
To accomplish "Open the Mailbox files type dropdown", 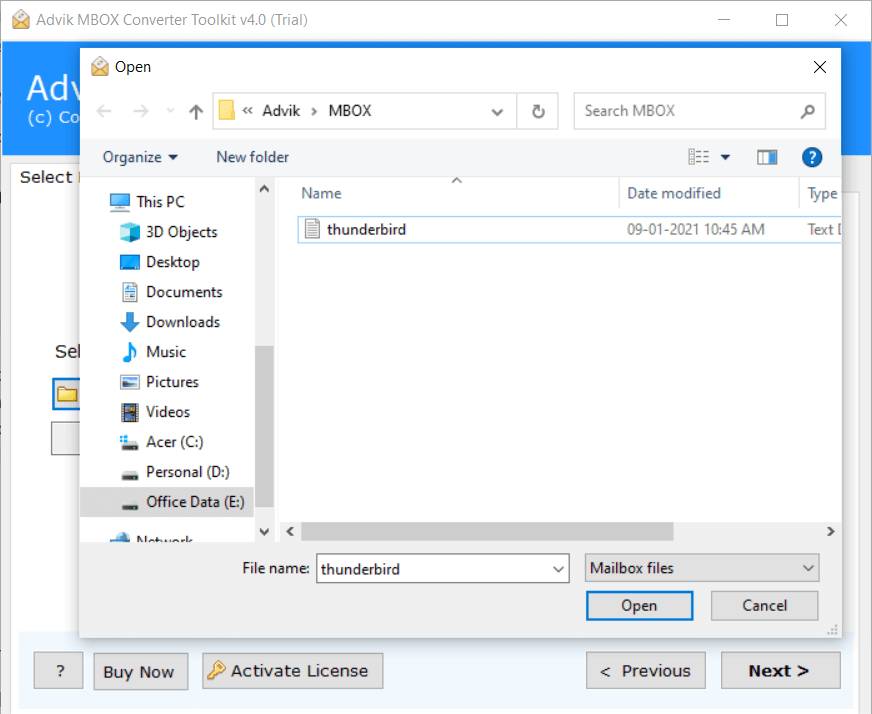I will tap(702, 568).
